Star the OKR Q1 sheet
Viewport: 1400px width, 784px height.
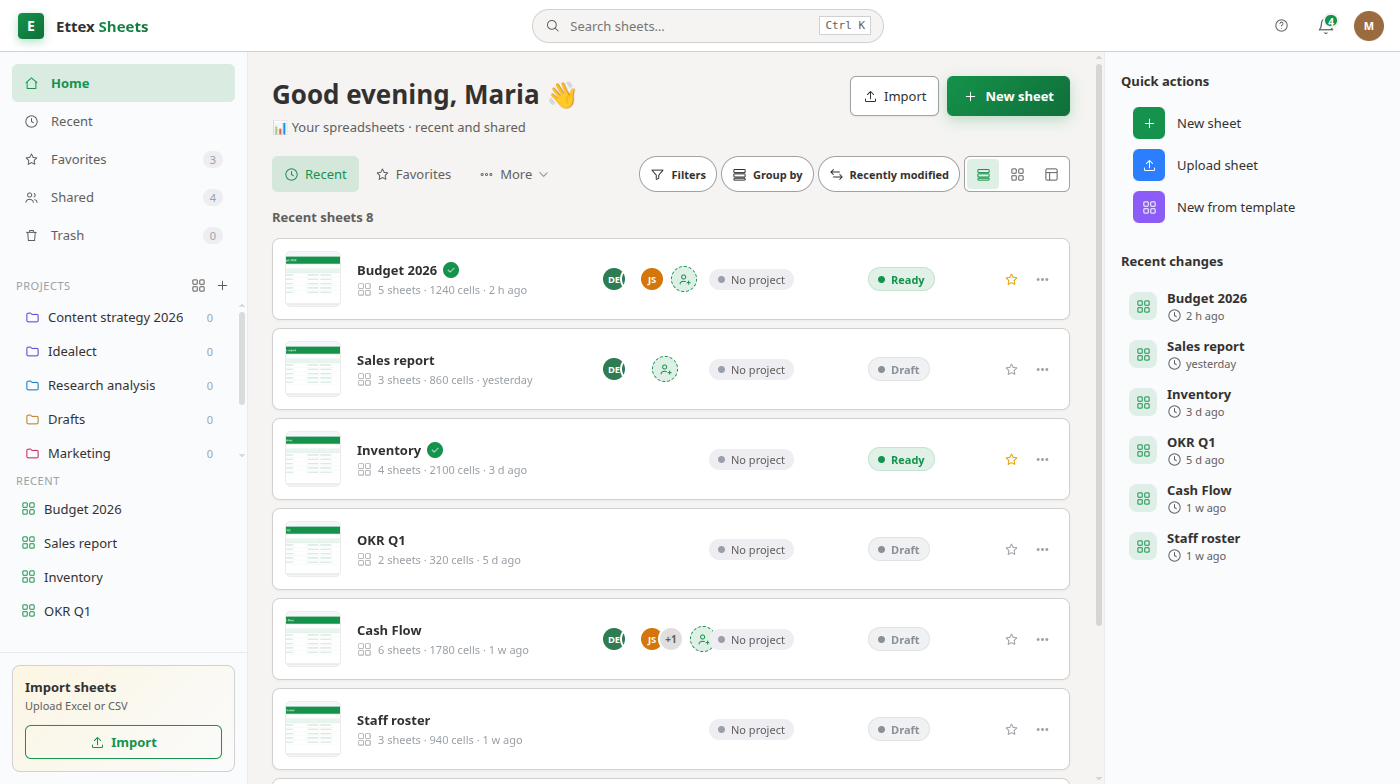1011,550
